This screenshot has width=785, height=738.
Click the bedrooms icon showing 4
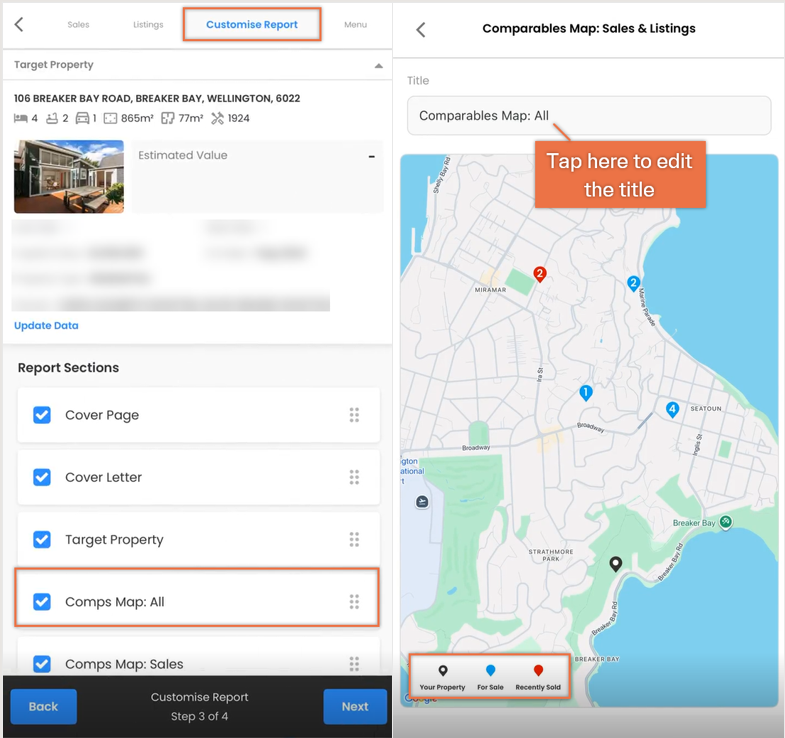[x=21, y=118]
